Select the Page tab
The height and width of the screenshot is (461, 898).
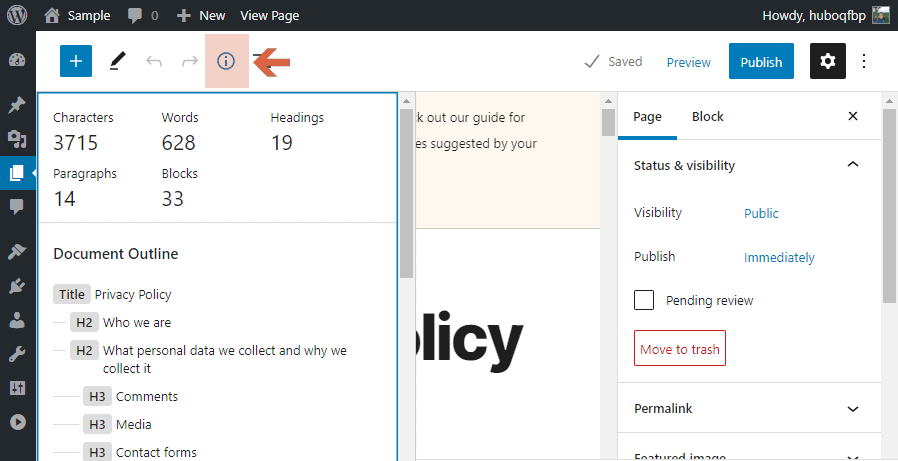click(647, 116)
